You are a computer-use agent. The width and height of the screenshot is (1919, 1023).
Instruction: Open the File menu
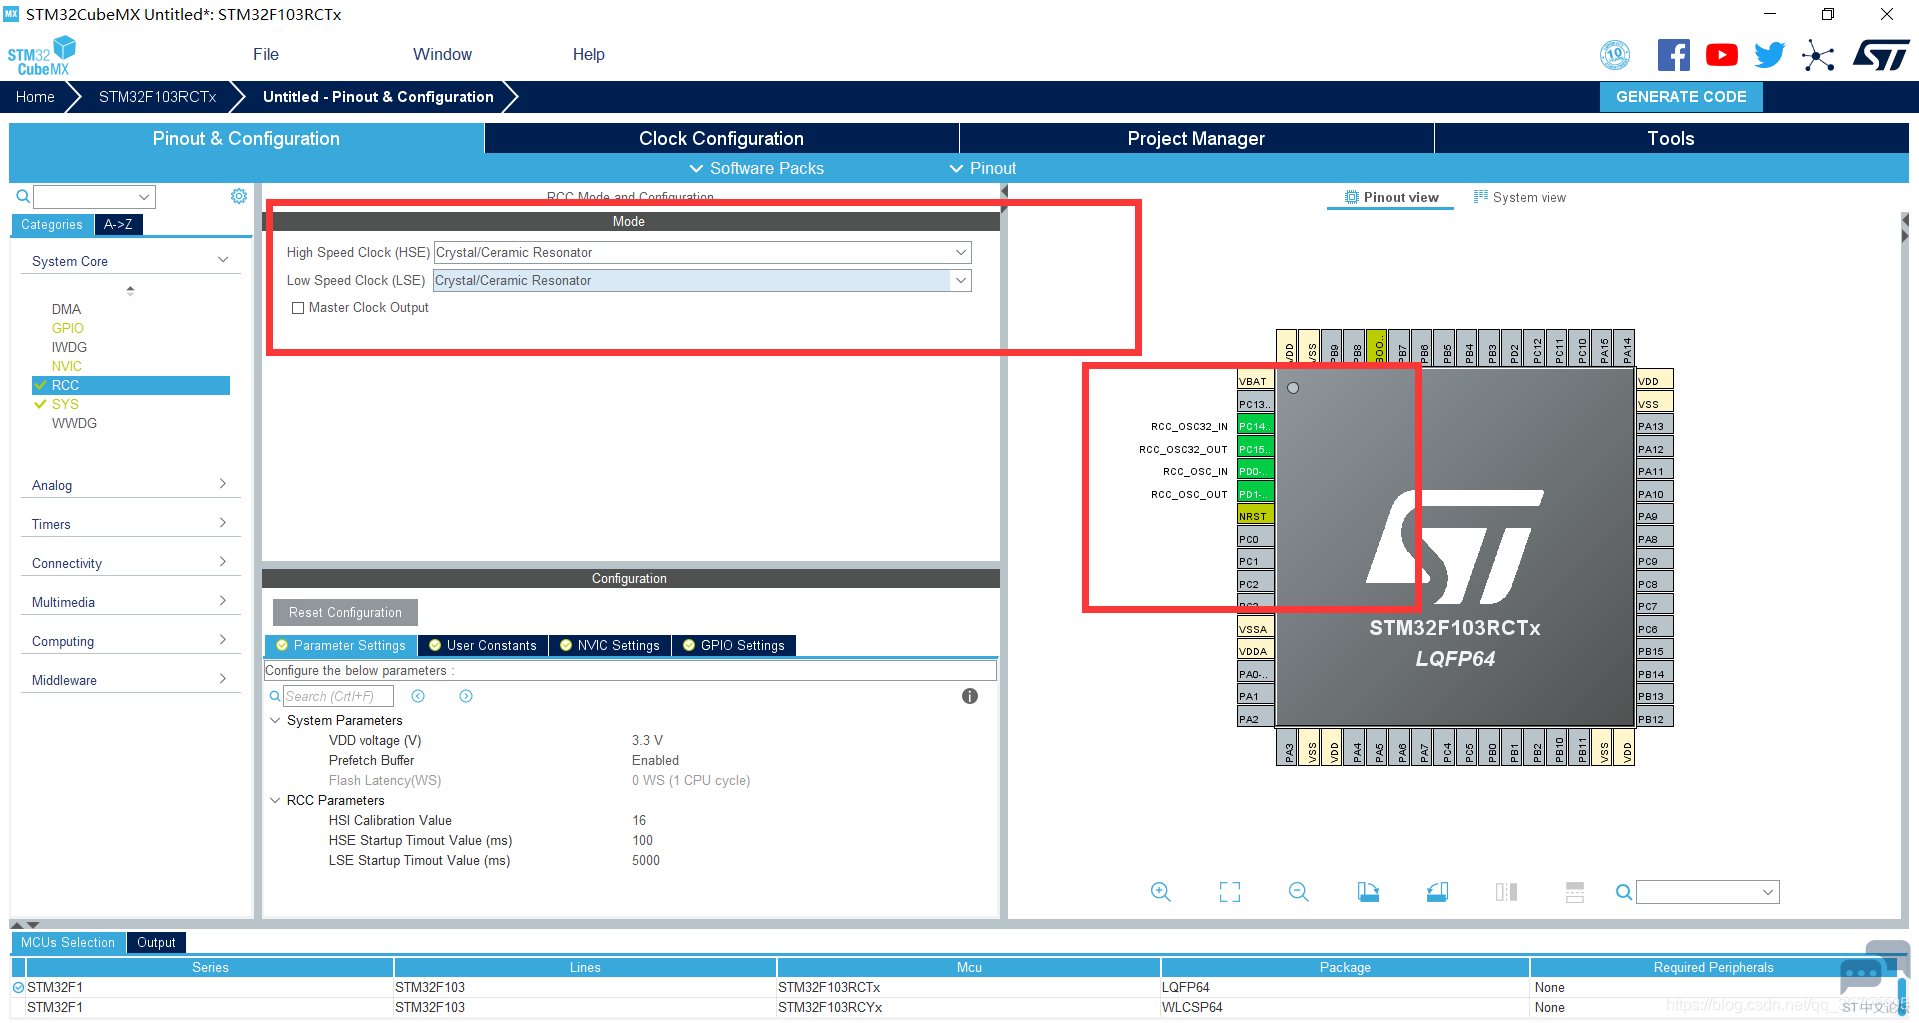266,54
